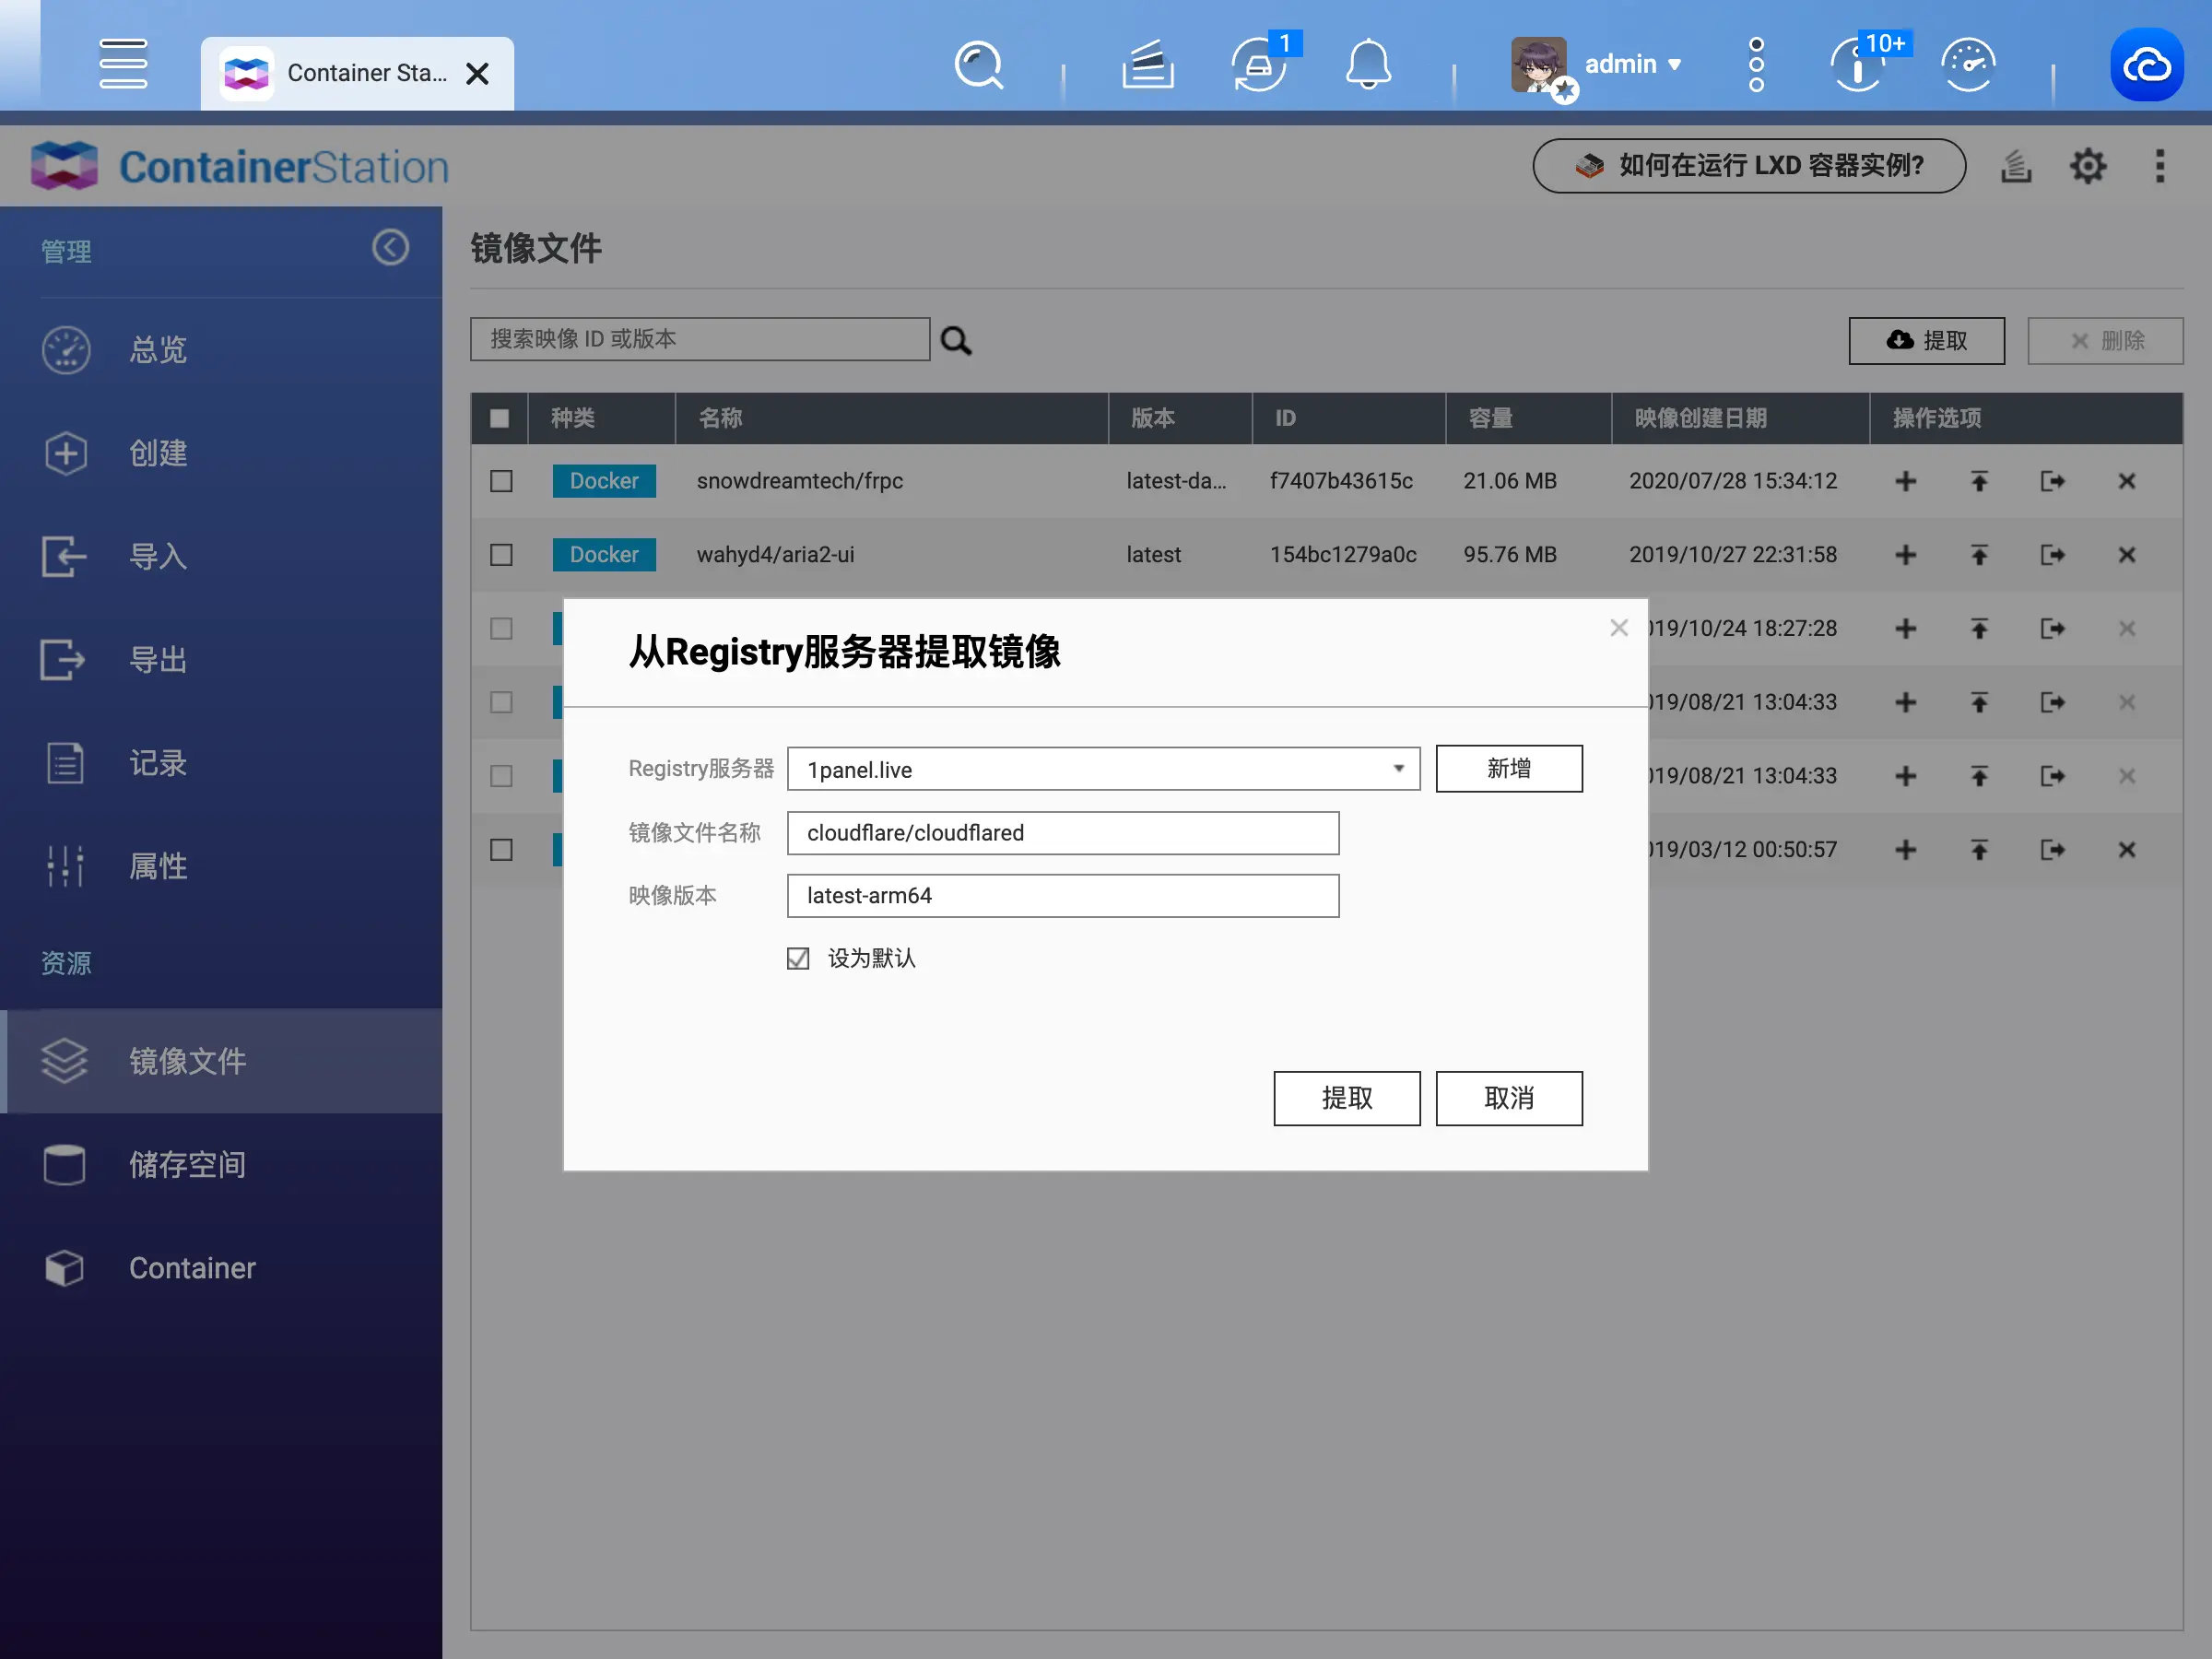Open external devices icon with badge 1
Image resolution: width=2212 pixels, height=1659 pixels.
[1259, 65]
